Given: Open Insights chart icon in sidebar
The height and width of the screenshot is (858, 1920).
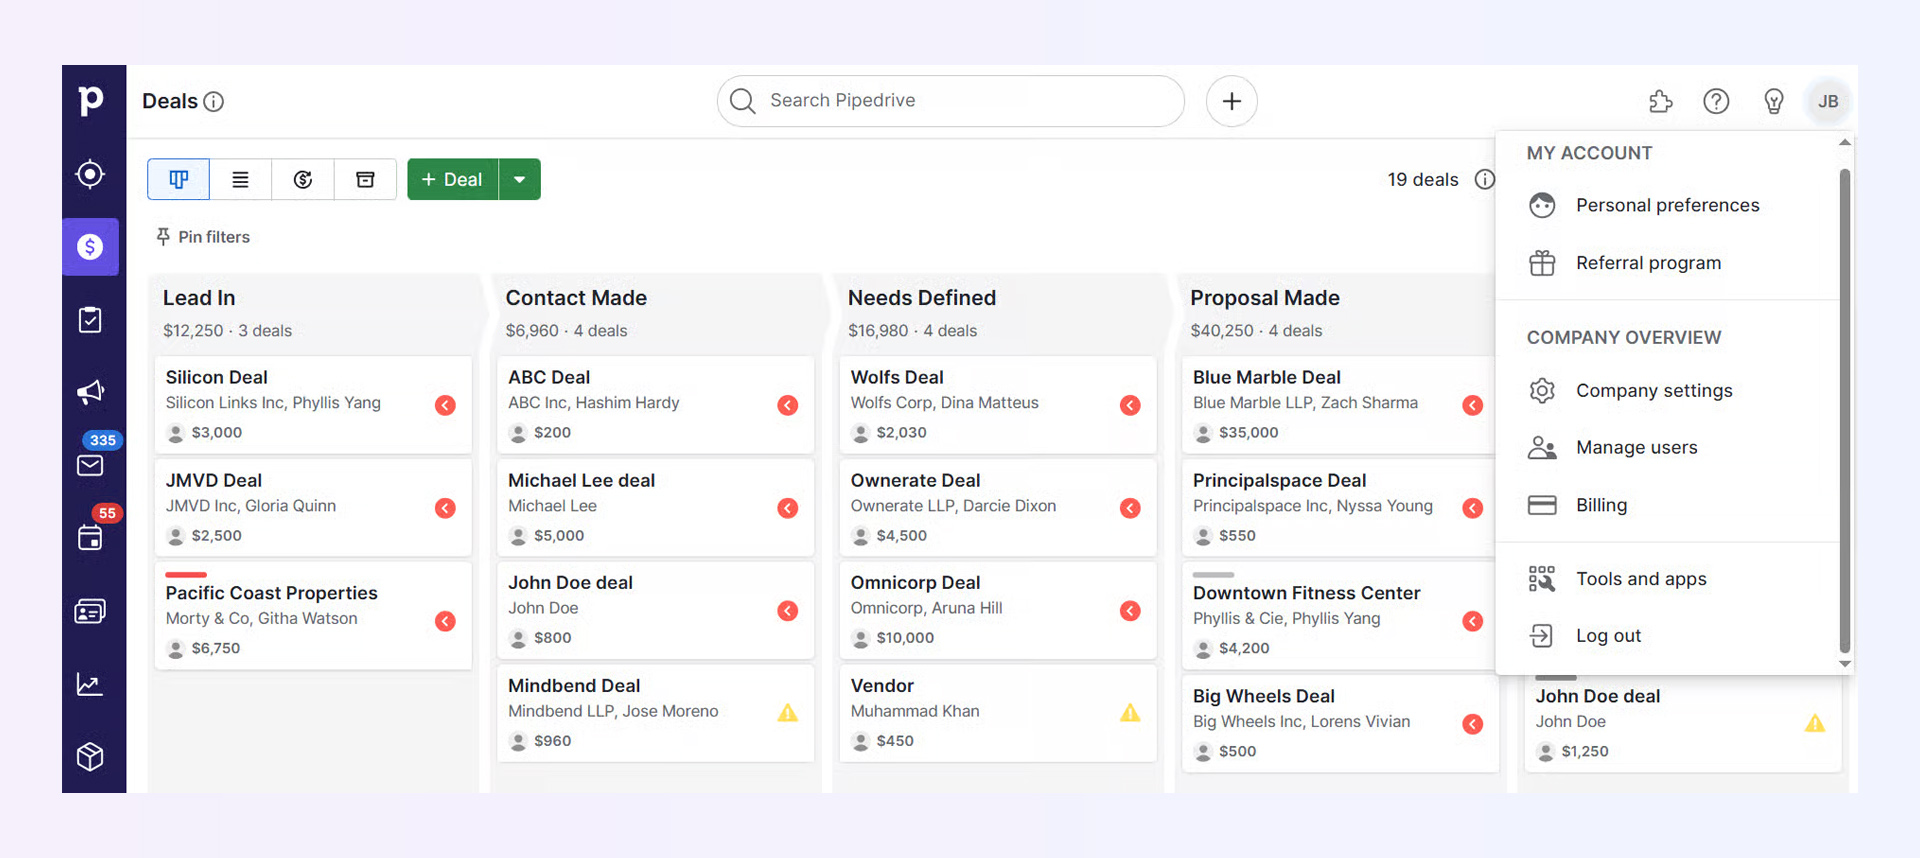Looking at the screenshot, I should point(90,684).
